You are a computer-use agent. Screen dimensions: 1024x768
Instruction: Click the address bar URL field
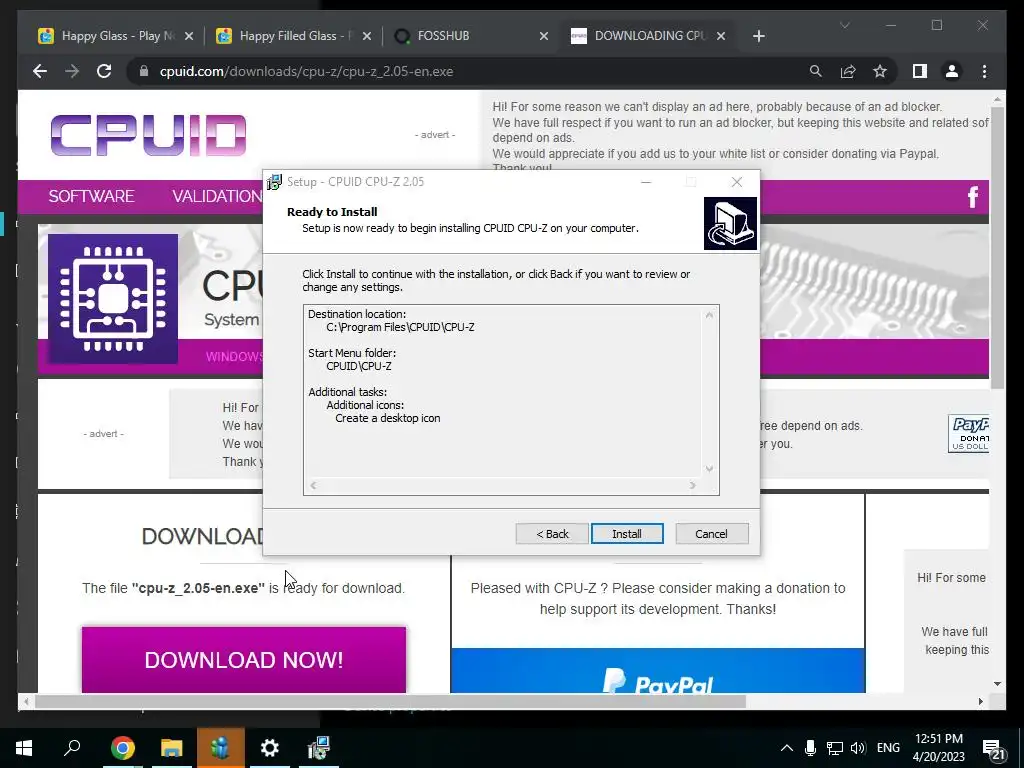pos(470,71)
